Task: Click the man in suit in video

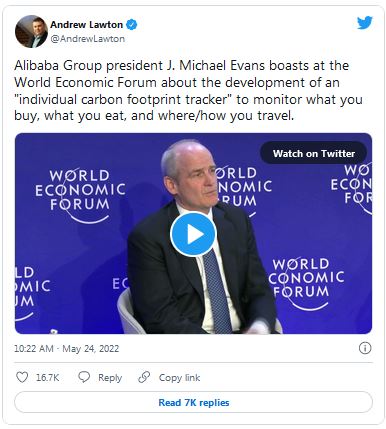Action: (x=202, y=238)
